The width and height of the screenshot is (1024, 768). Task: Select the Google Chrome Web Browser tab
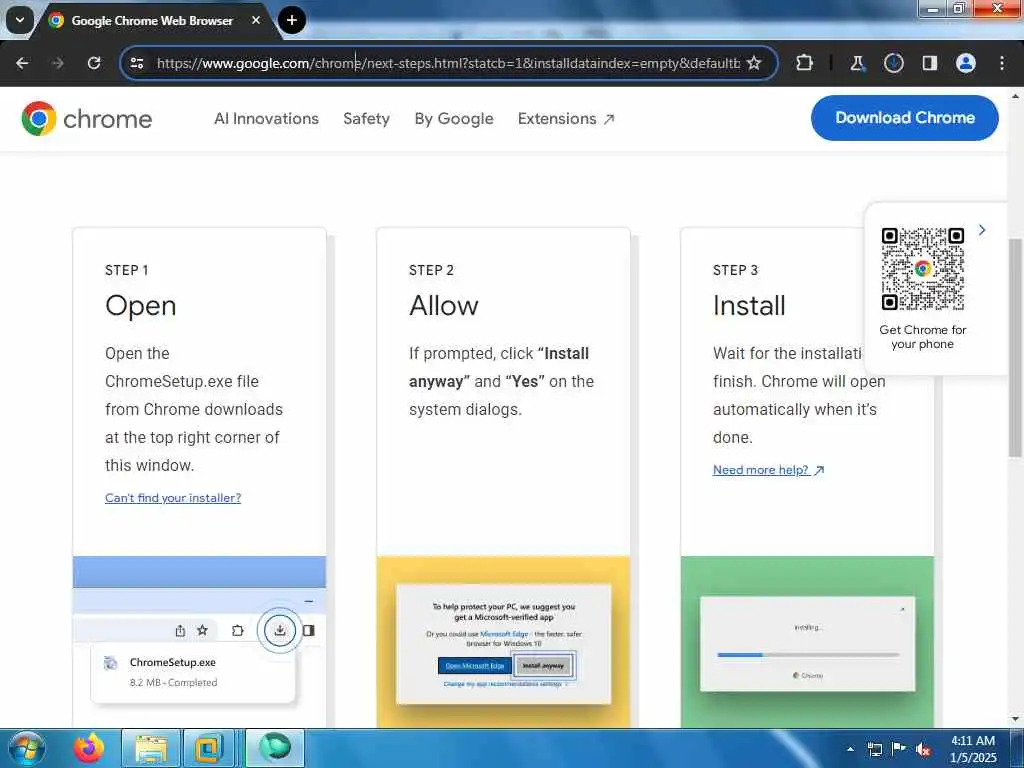152,21
